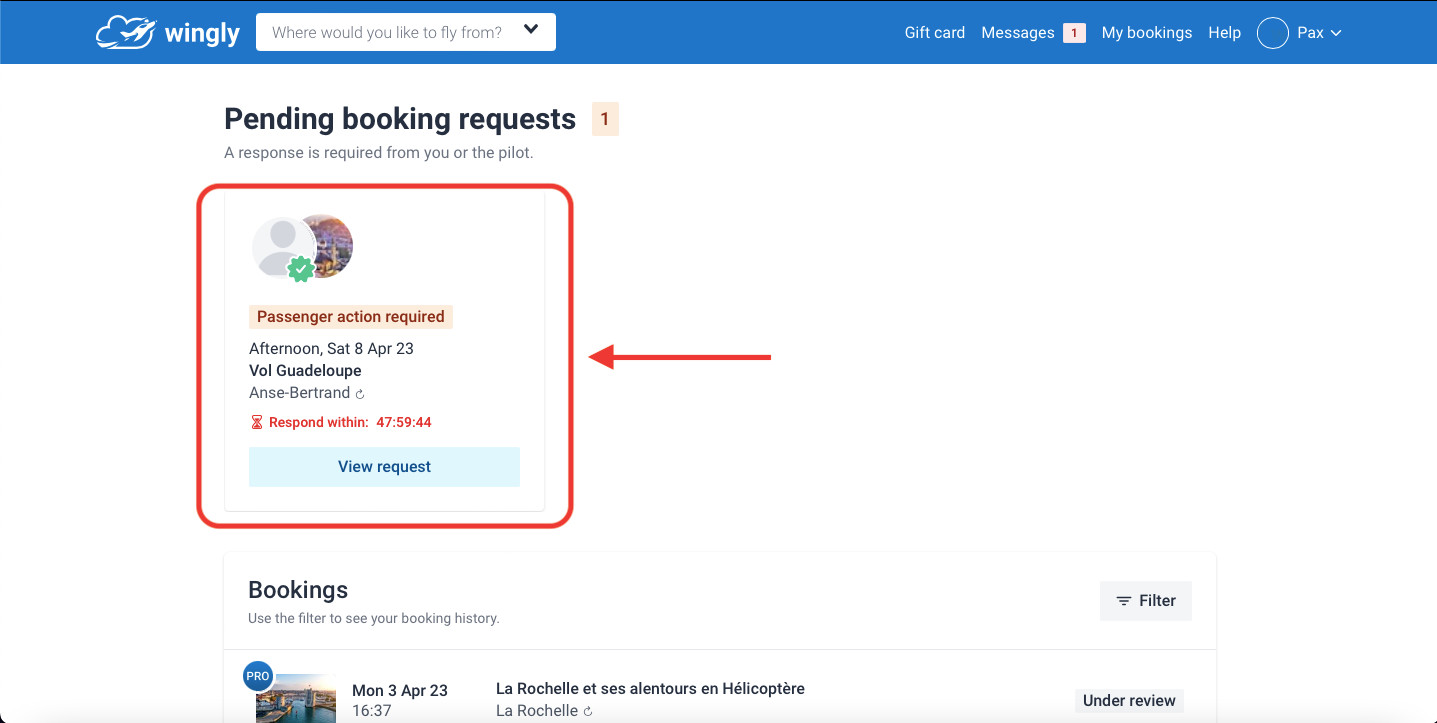Click the 'Afternoon, Sat 8 Apr 23' date
This screenshot has width=1437, height=723.
click(331, 348)
